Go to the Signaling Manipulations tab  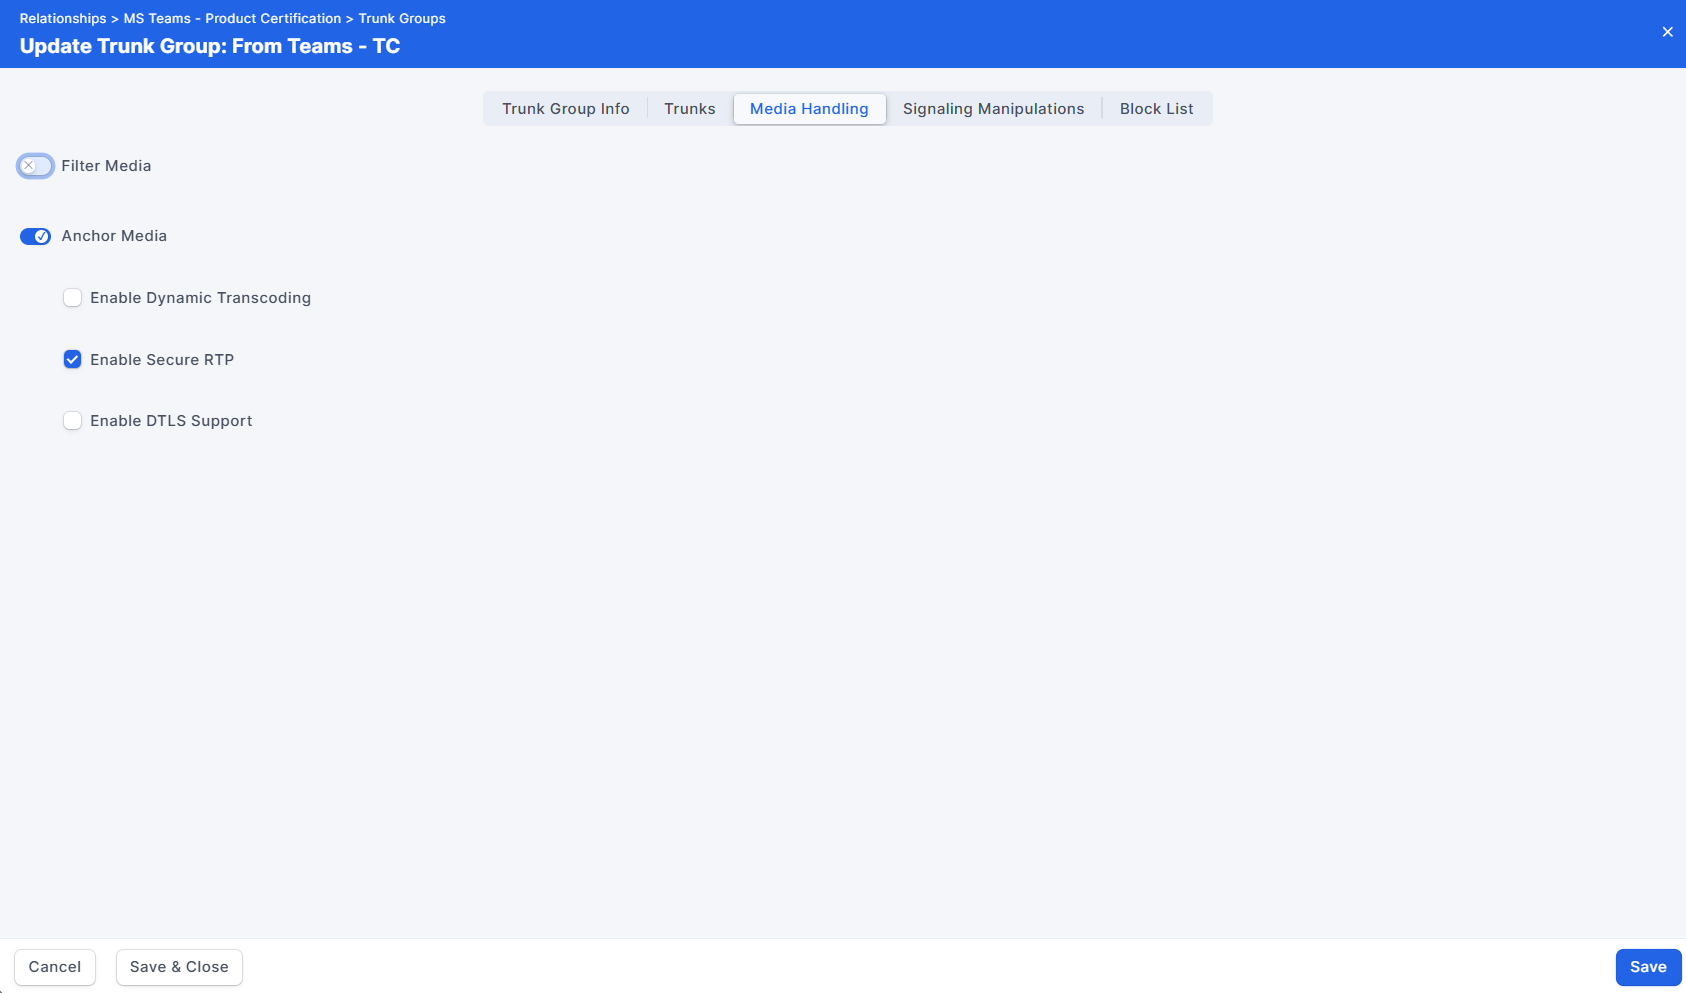coord(993,109)
